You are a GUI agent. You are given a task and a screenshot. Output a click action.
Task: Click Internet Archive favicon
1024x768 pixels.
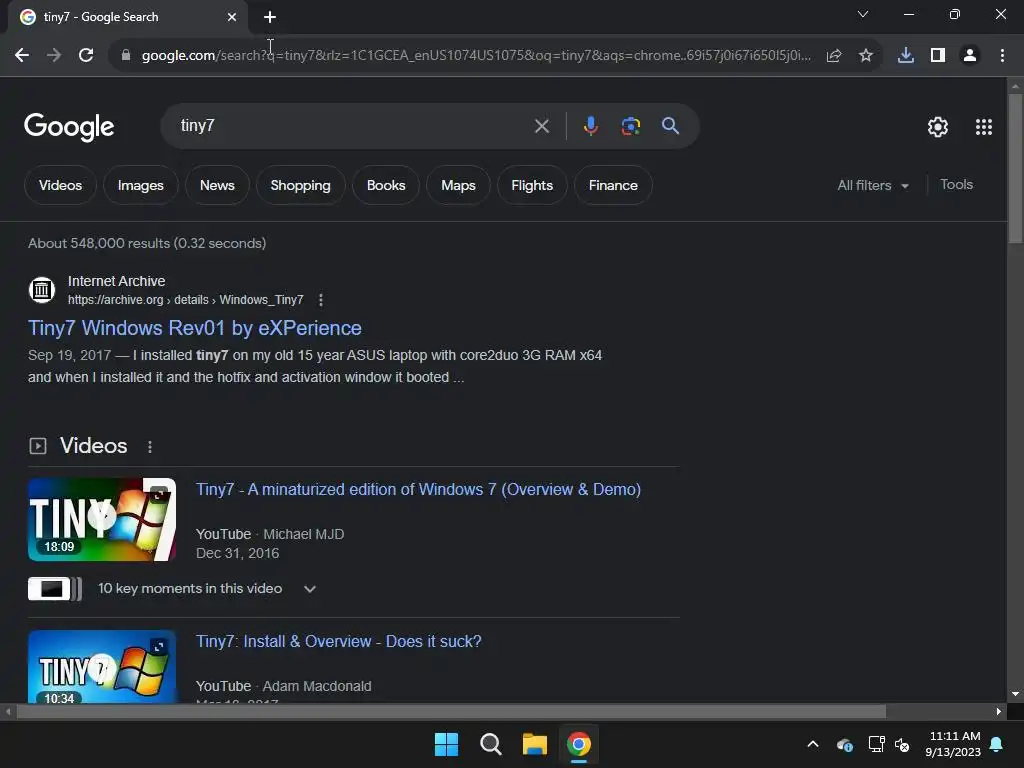click(x=42, y=289)
